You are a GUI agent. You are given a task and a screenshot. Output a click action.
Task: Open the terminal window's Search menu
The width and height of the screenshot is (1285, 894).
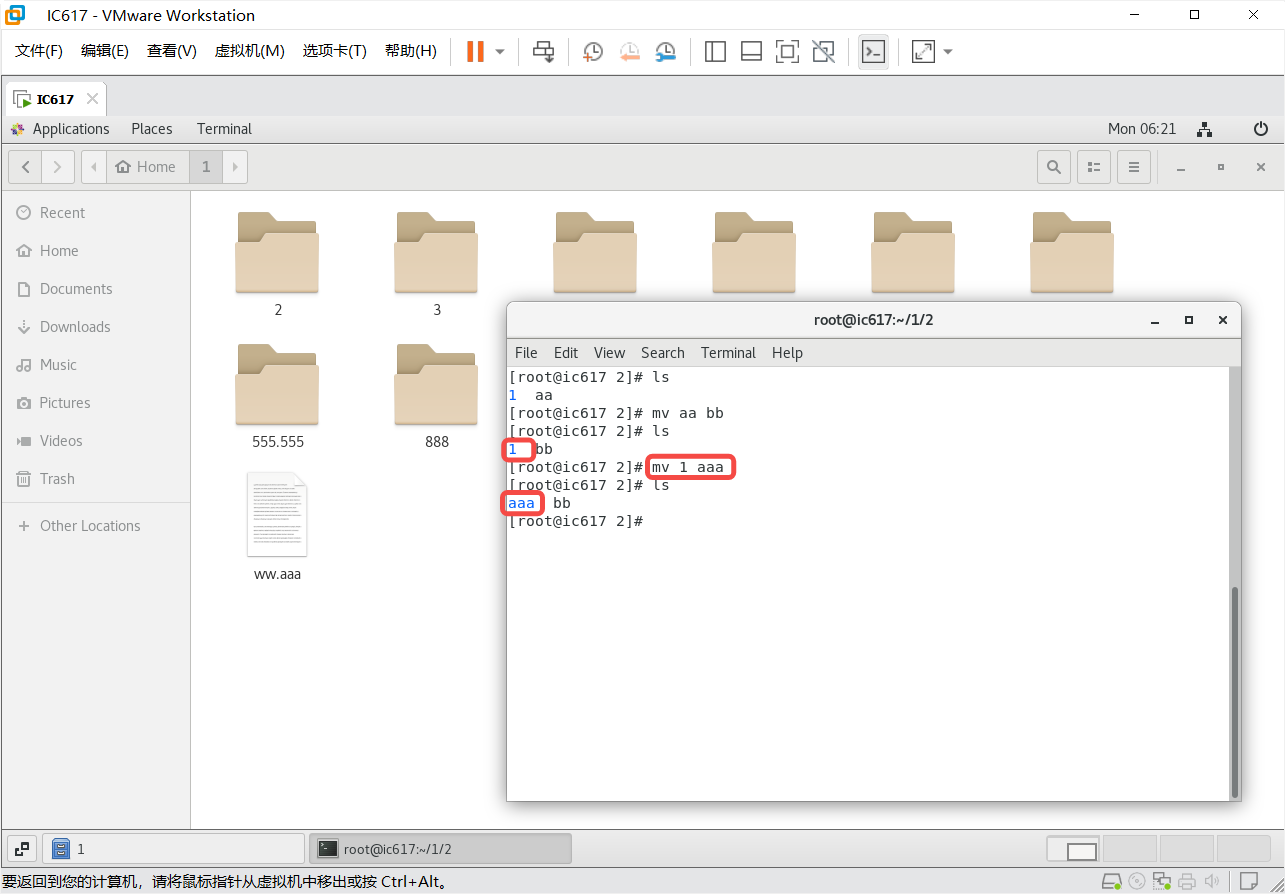pos(663,353)
